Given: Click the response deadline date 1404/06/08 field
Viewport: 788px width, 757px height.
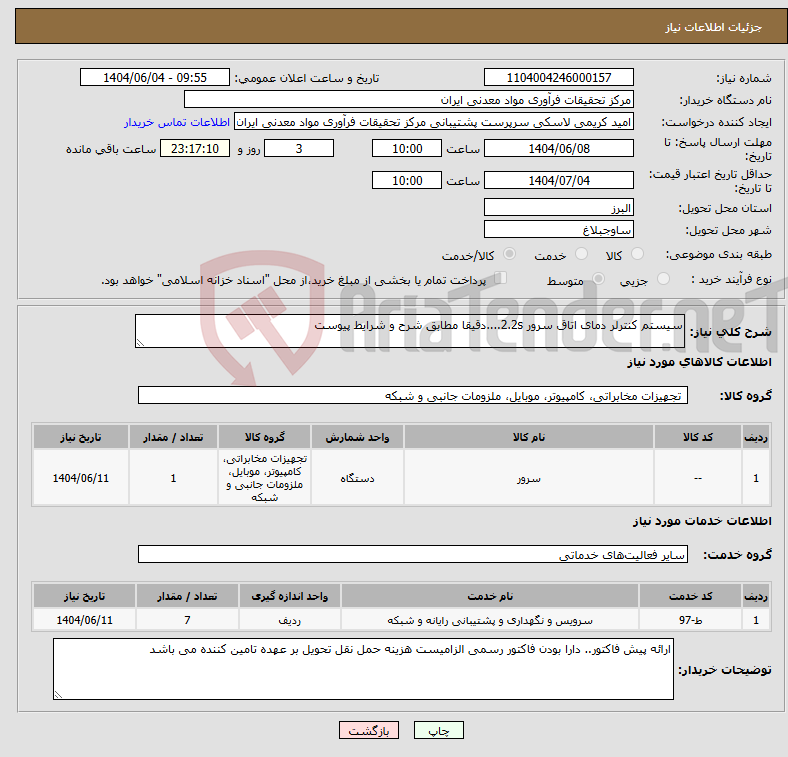Looking at the screenshot, I should click(558, 148).
